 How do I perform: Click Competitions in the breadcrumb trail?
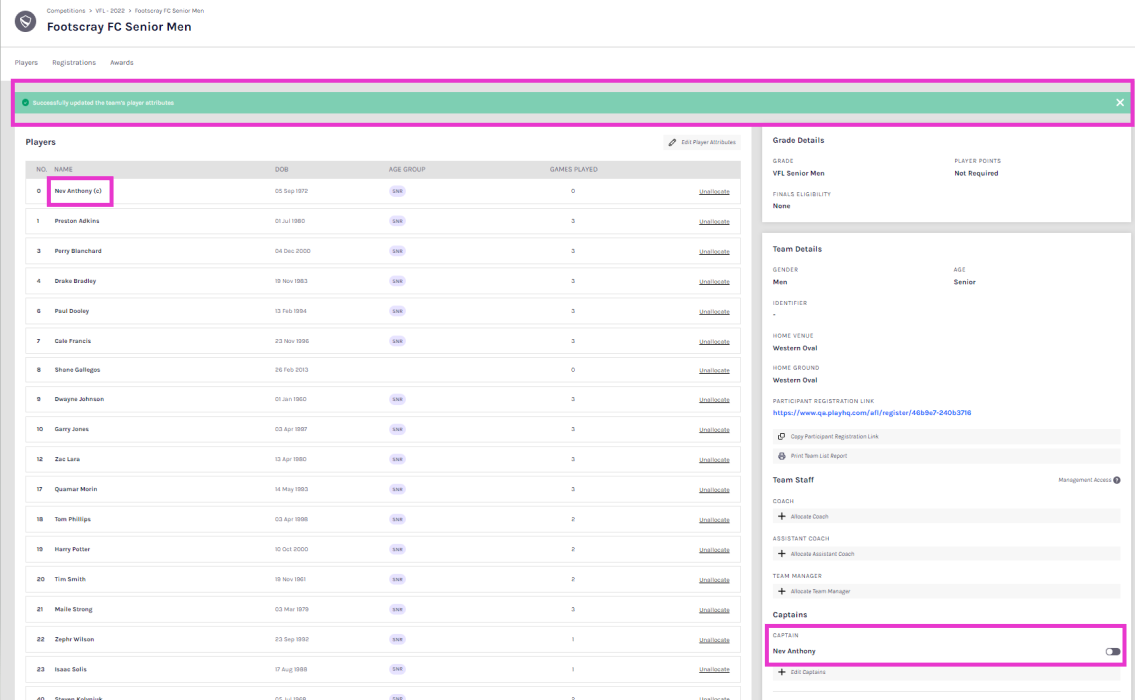click(66, 10)
